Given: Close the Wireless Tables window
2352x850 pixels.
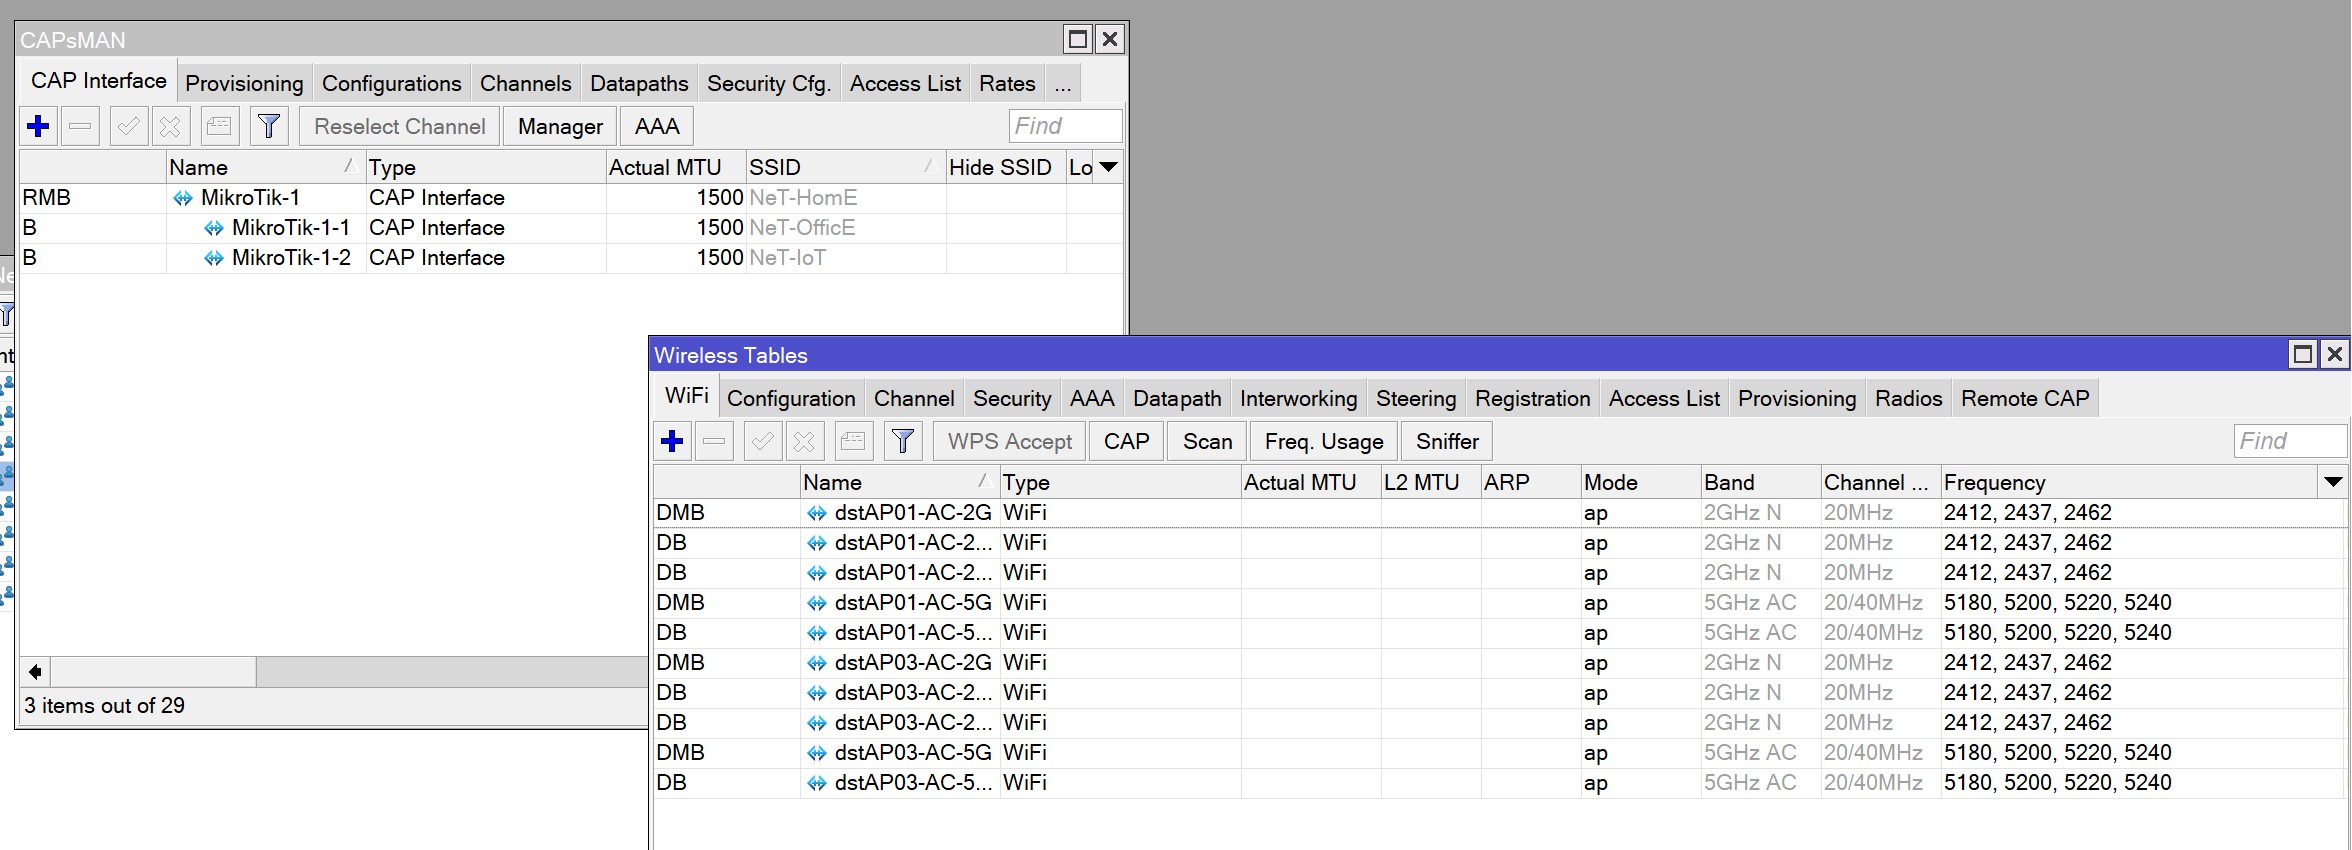Looking at the screenshot, I should click(2334, 354).
